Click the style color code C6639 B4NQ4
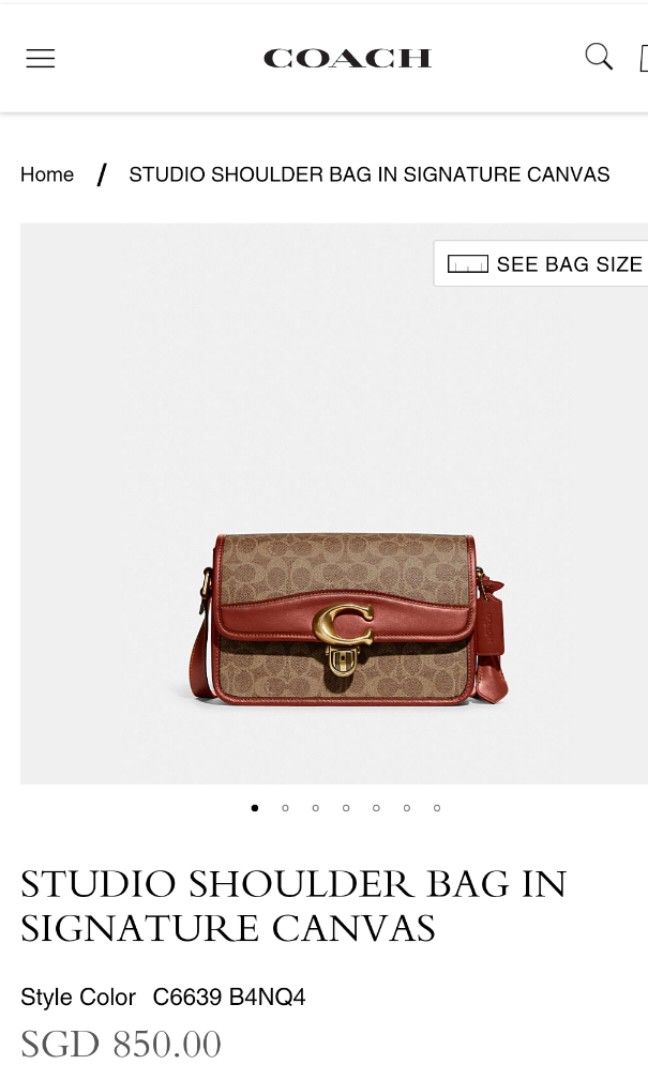The image size is (648, 1080). pos(229,997)
